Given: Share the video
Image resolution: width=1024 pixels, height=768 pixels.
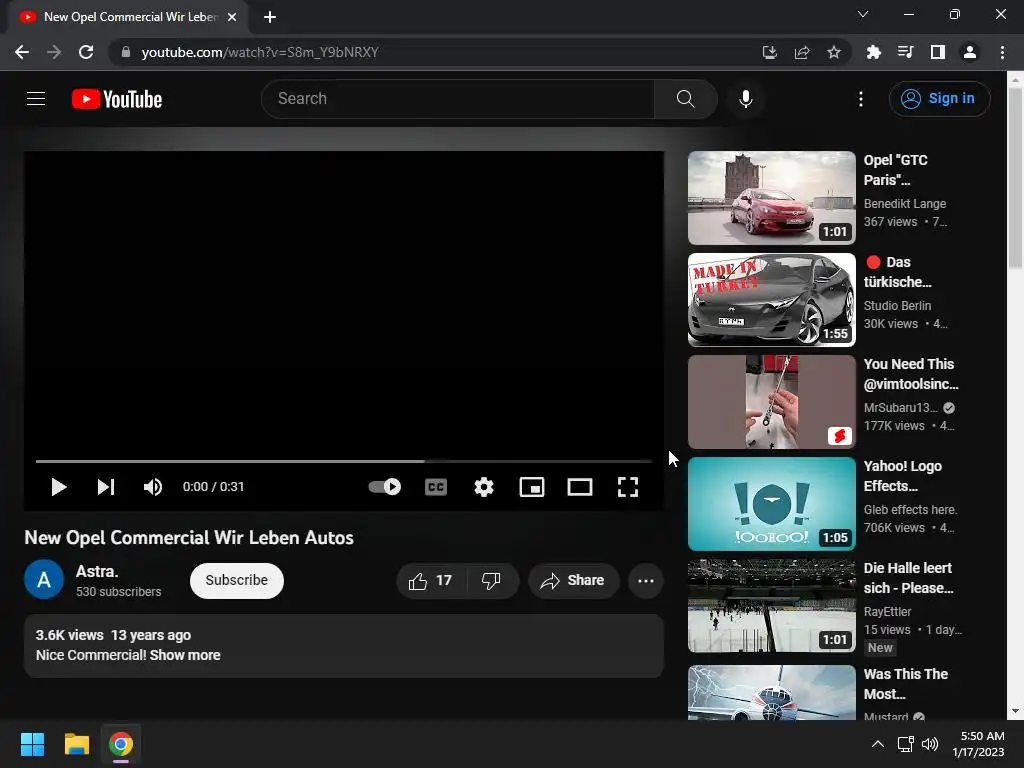Looking at the screenshot, I should coord(573,581).
